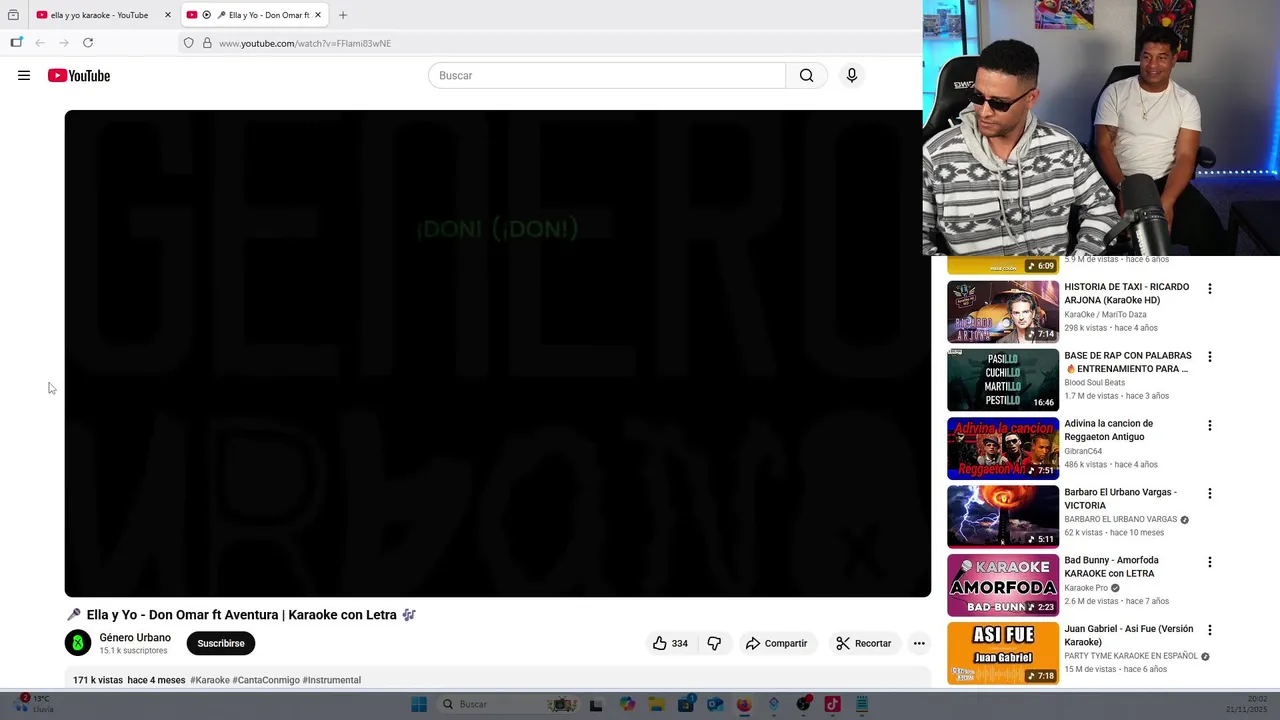Click the #Karaoke hashtag

tap(210, 680)
